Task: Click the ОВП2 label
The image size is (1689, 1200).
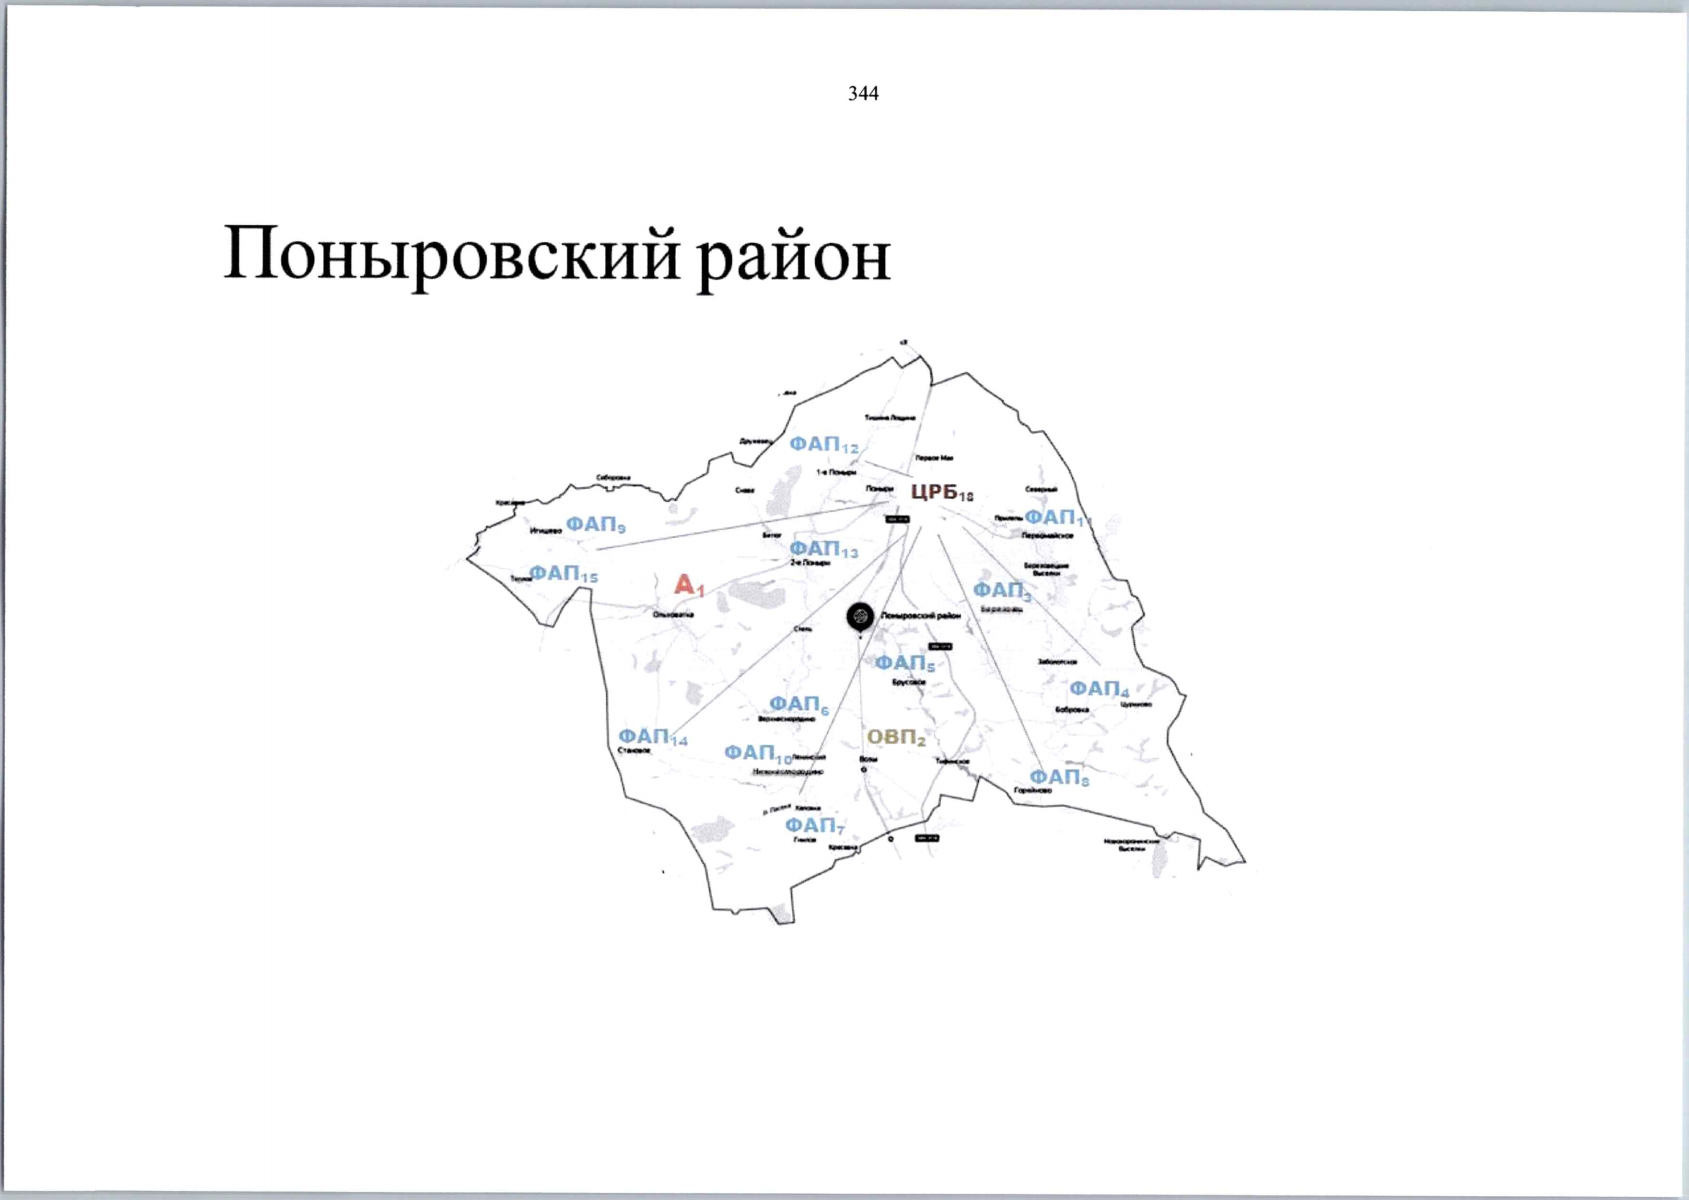Action: click(896, 738)
